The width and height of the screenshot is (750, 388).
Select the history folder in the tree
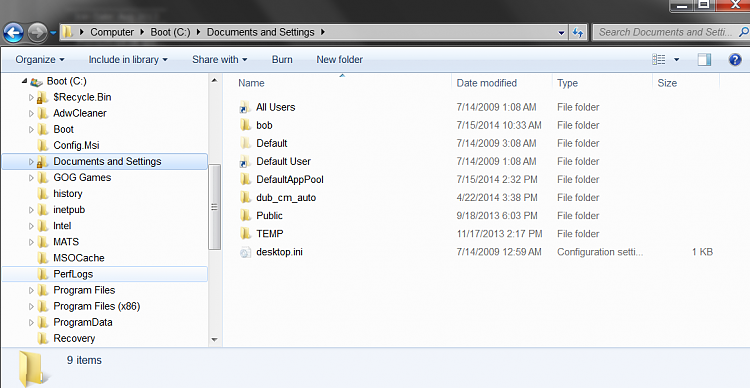[x=68, y=193]
